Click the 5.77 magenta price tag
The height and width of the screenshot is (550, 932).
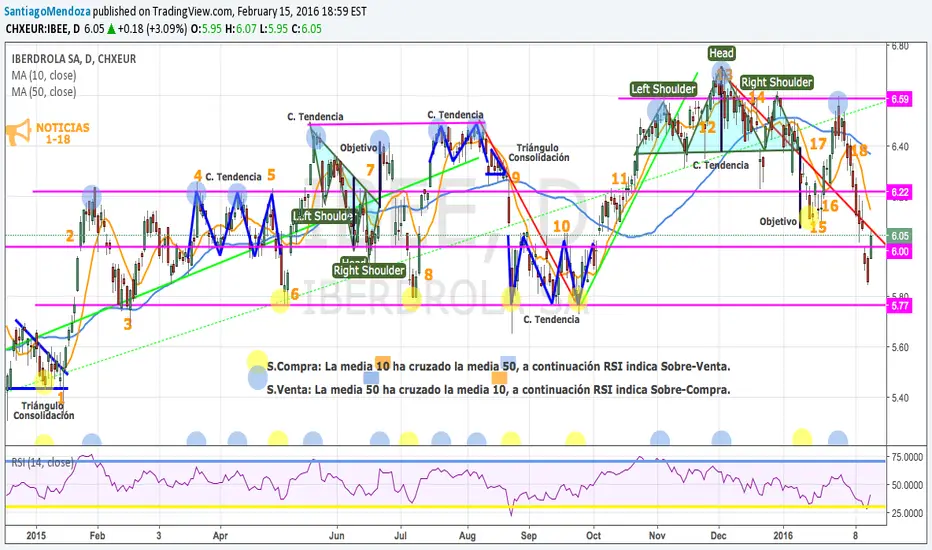tap(899, 306)
